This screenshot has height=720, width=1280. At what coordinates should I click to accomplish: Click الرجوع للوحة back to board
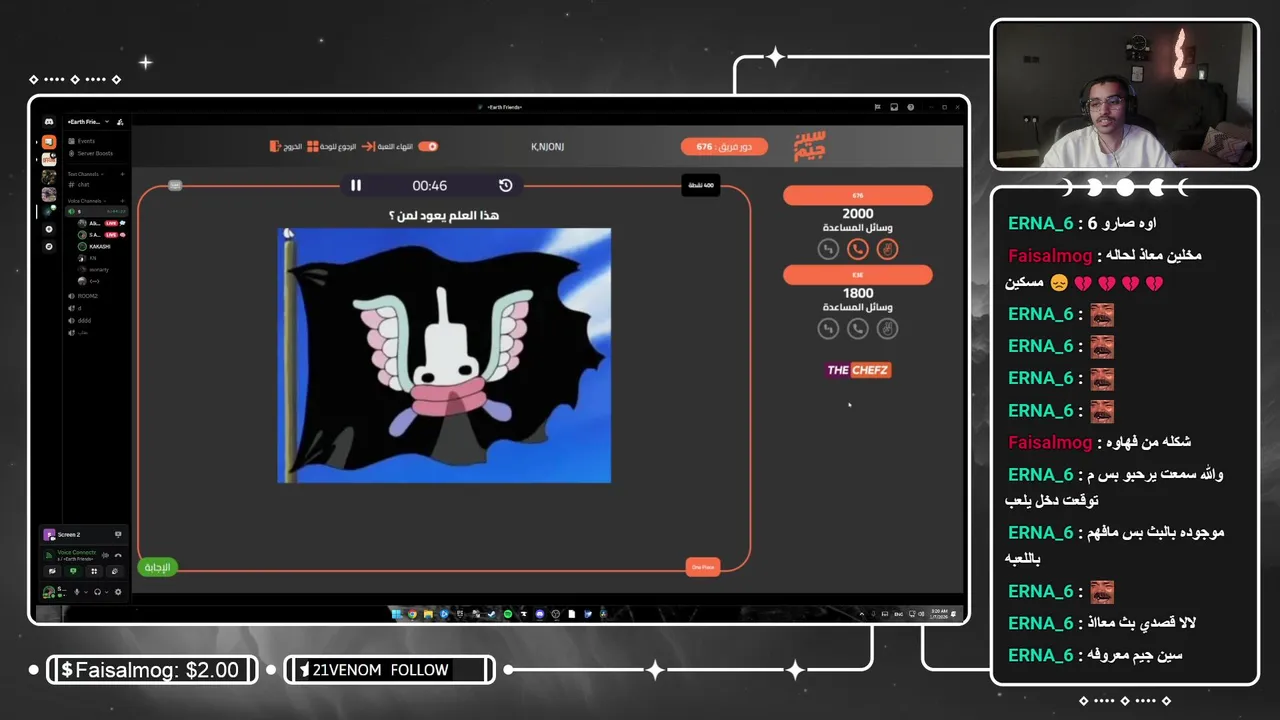pos(331,146)
